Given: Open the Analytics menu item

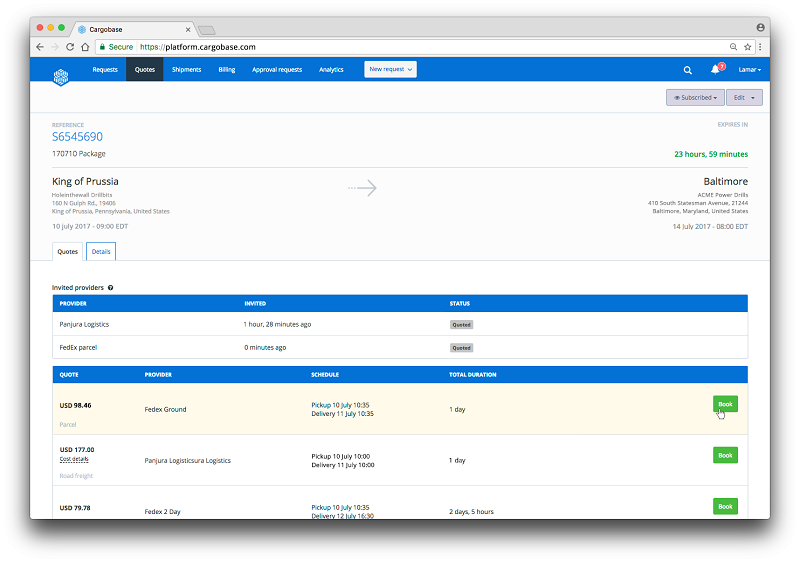Looking at the screenshot, I should (331, 70).
